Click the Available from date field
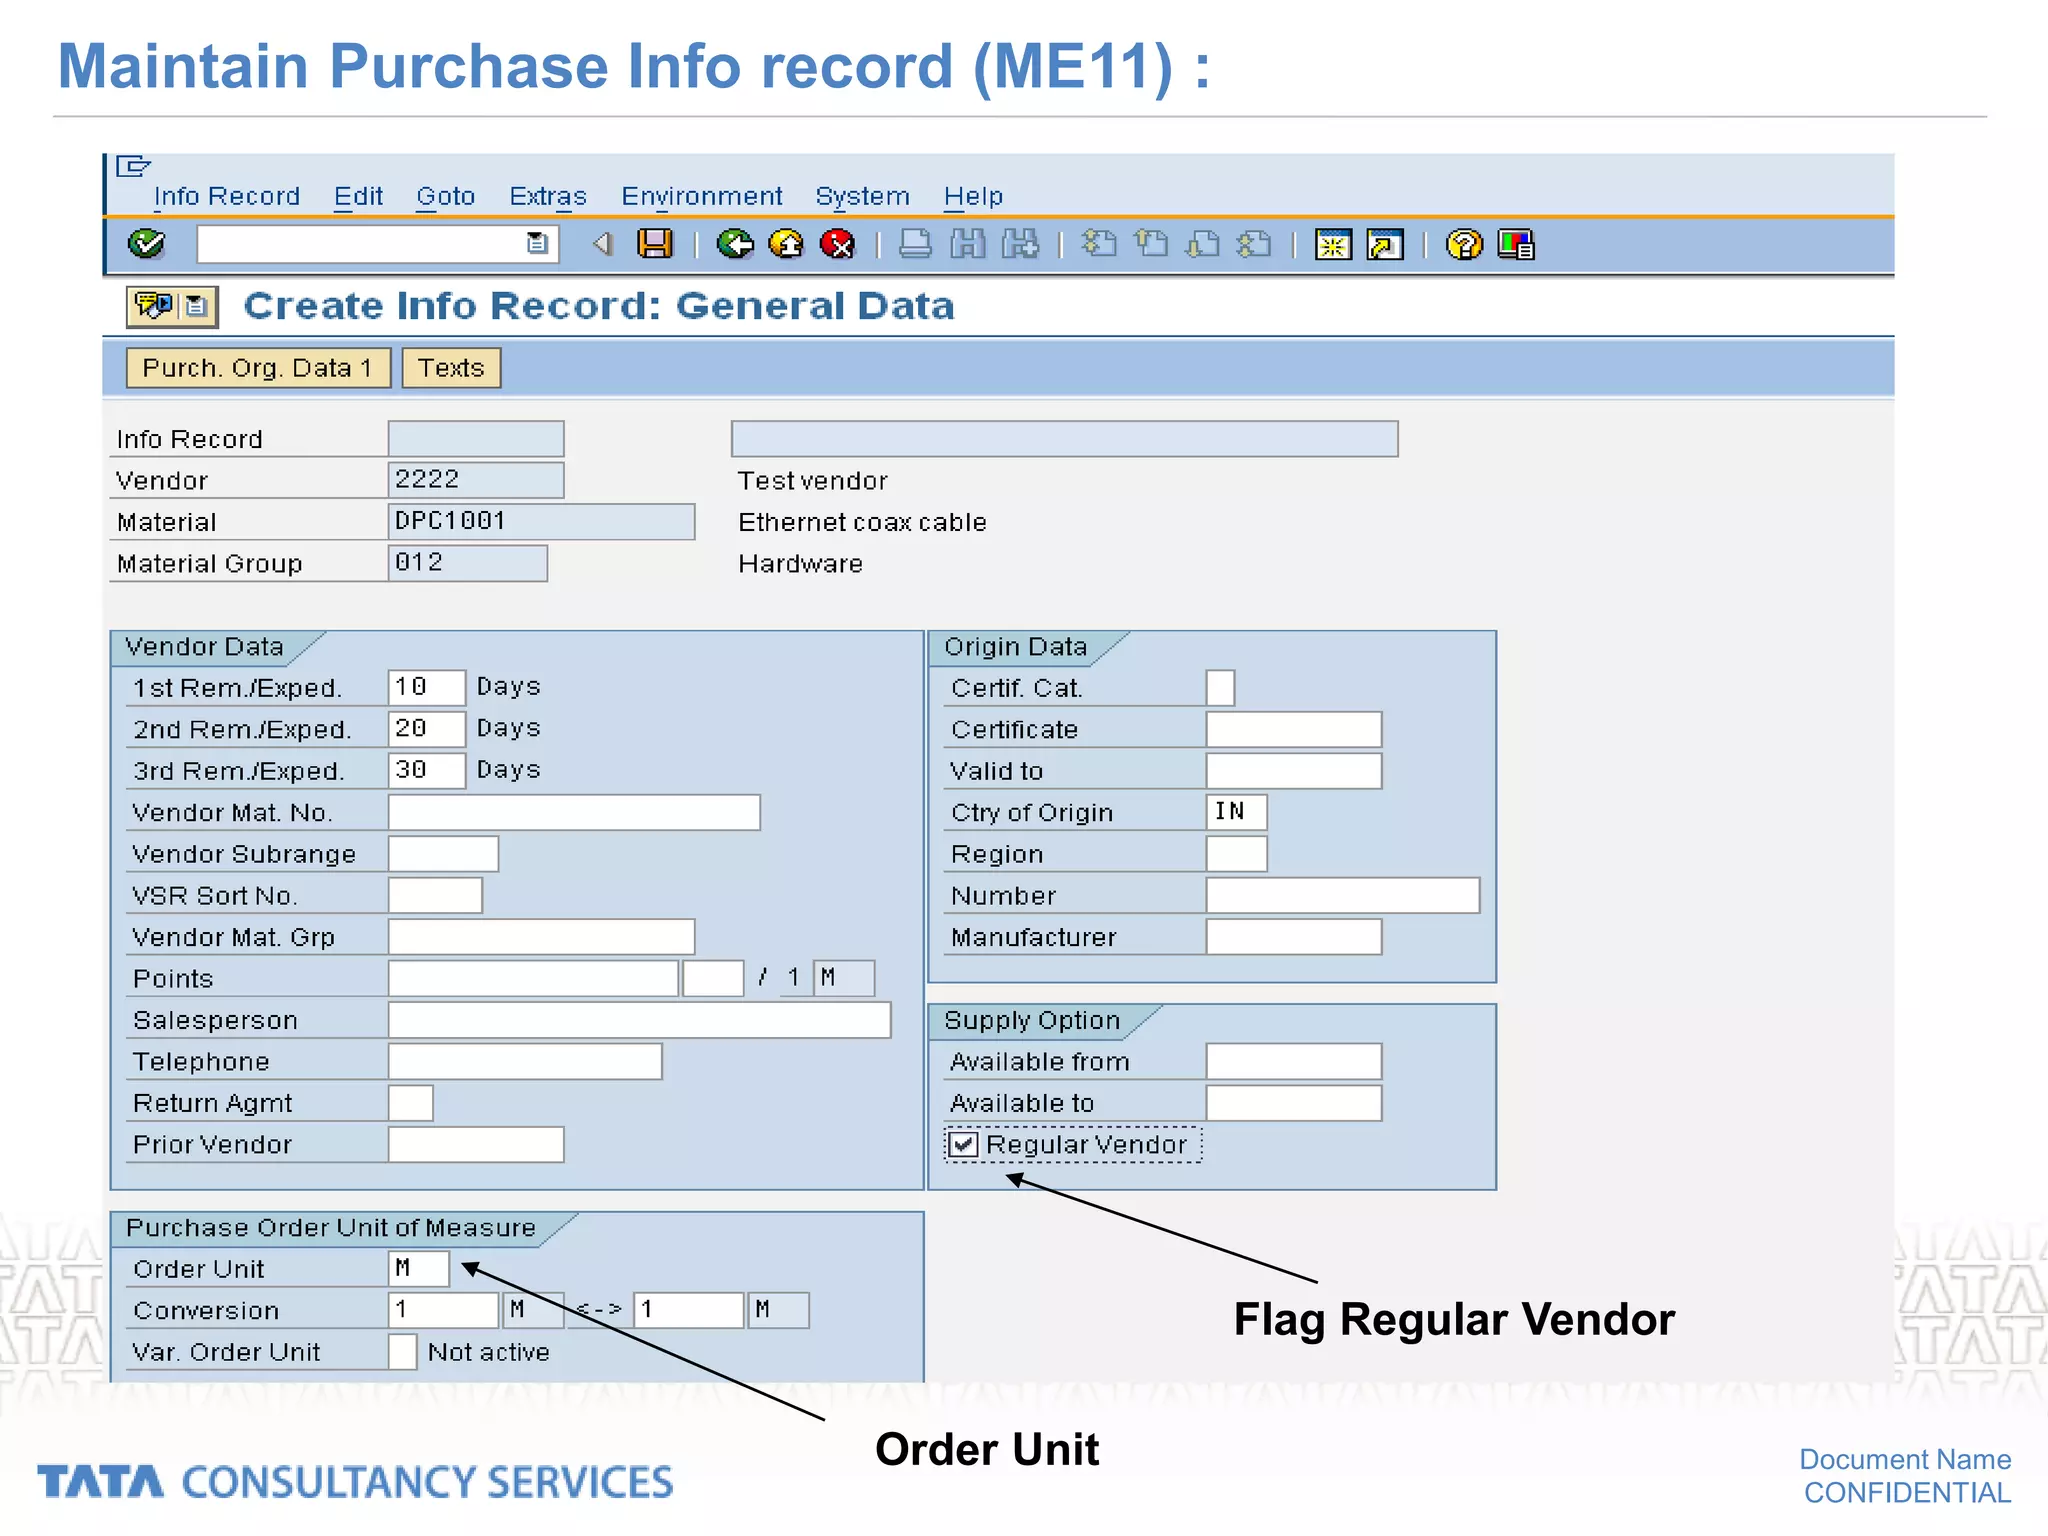 click(1294, 1061)
